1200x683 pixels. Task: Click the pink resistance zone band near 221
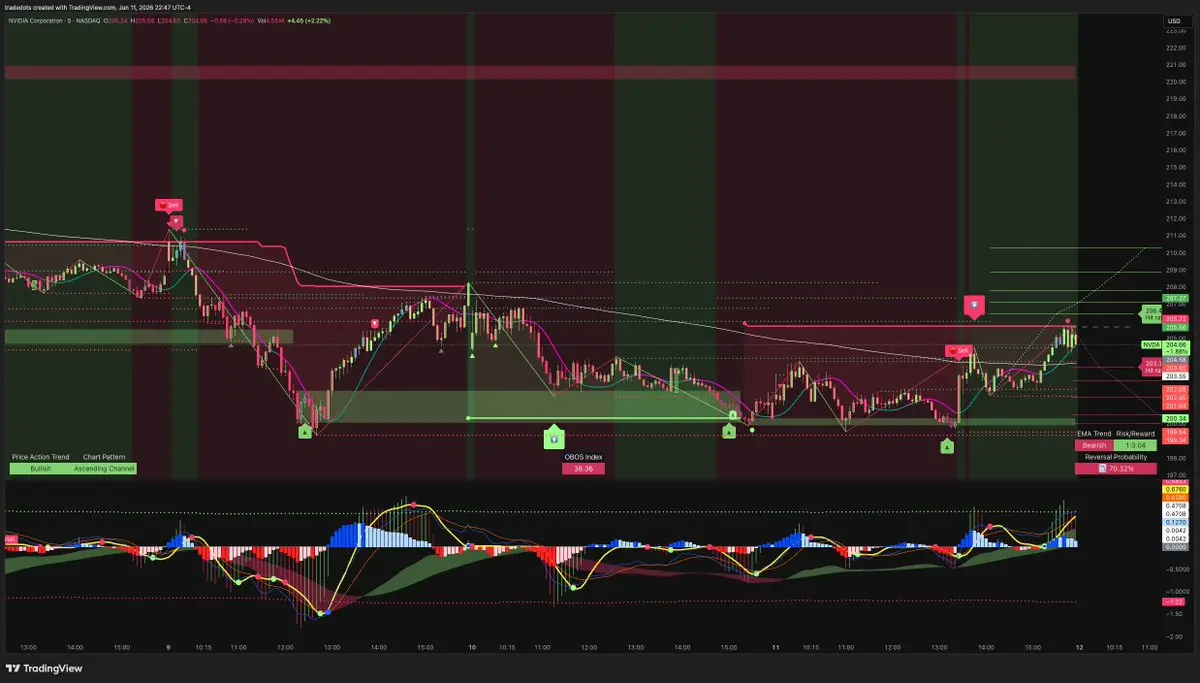[x=540, y=72]
